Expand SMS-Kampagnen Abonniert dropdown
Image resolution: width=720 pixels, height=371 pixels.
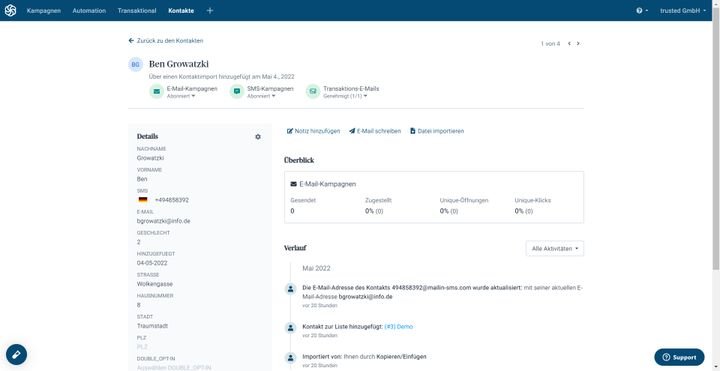261,96
